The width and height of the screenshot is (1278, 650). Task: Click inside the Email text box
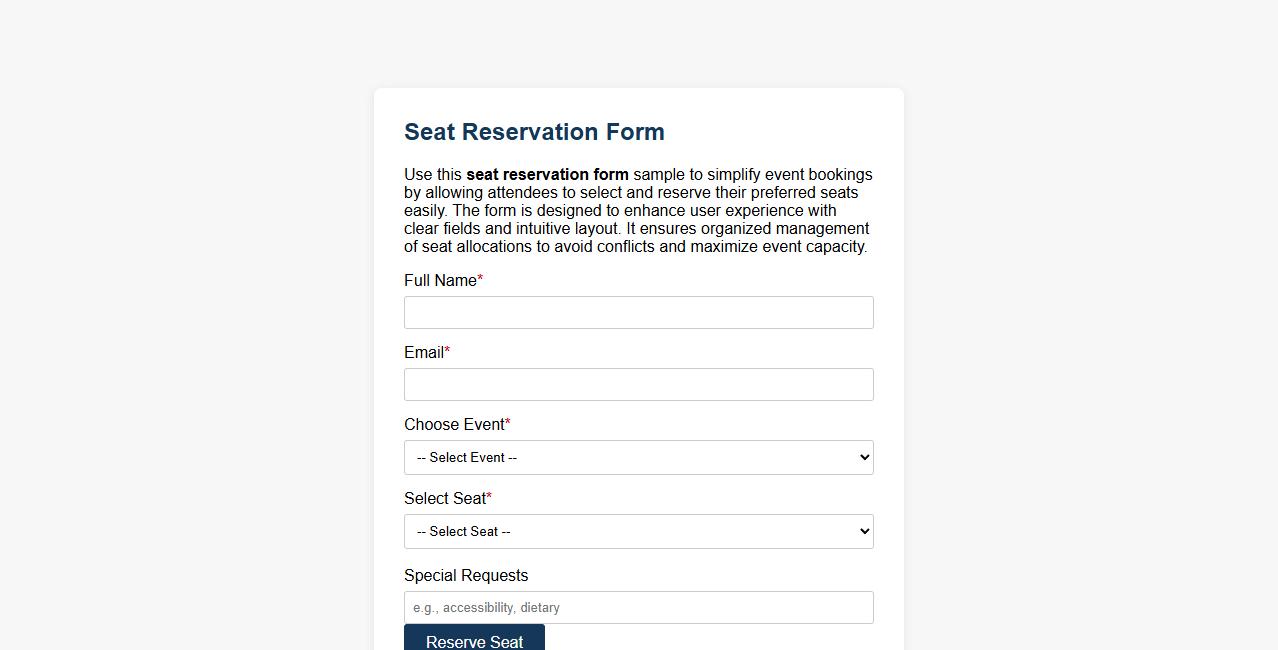click(639, 384)
